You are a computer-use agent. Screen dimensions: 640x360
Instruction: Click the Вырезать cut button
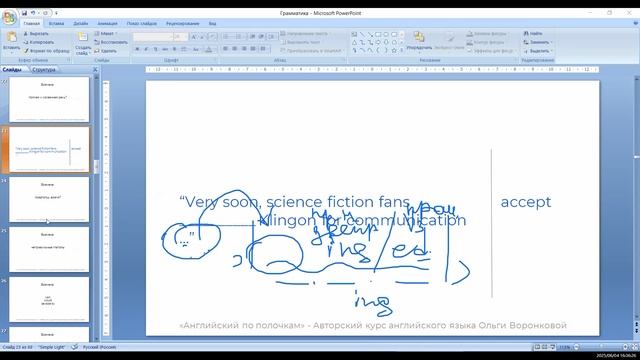pos(36,33)
